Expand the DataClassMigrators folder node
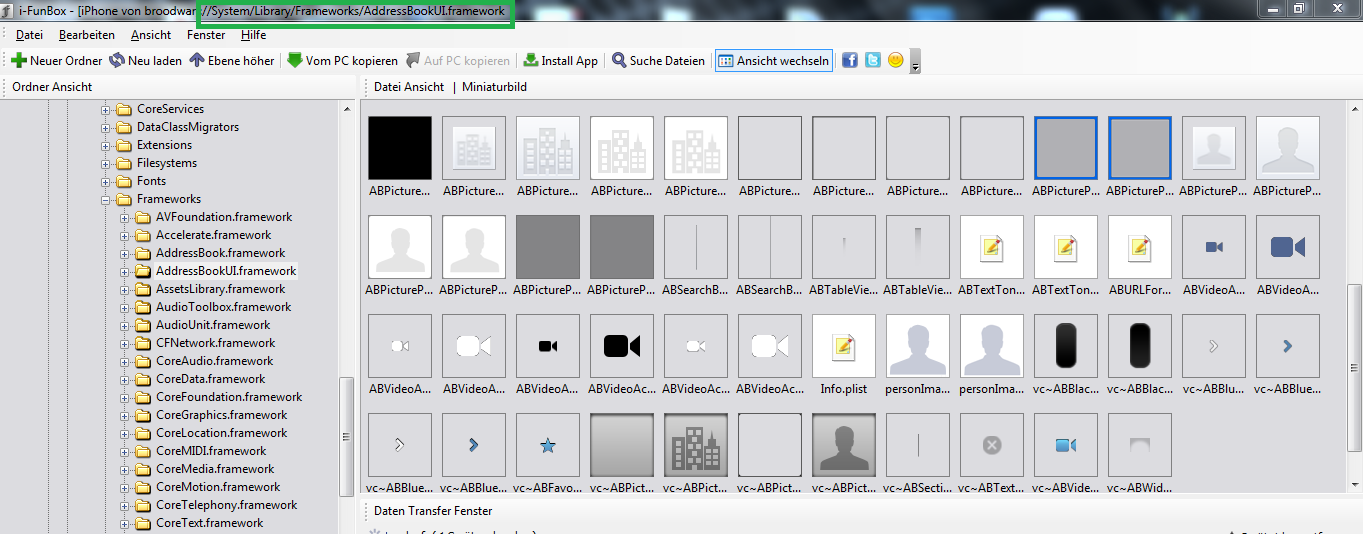 click(106, 127)
